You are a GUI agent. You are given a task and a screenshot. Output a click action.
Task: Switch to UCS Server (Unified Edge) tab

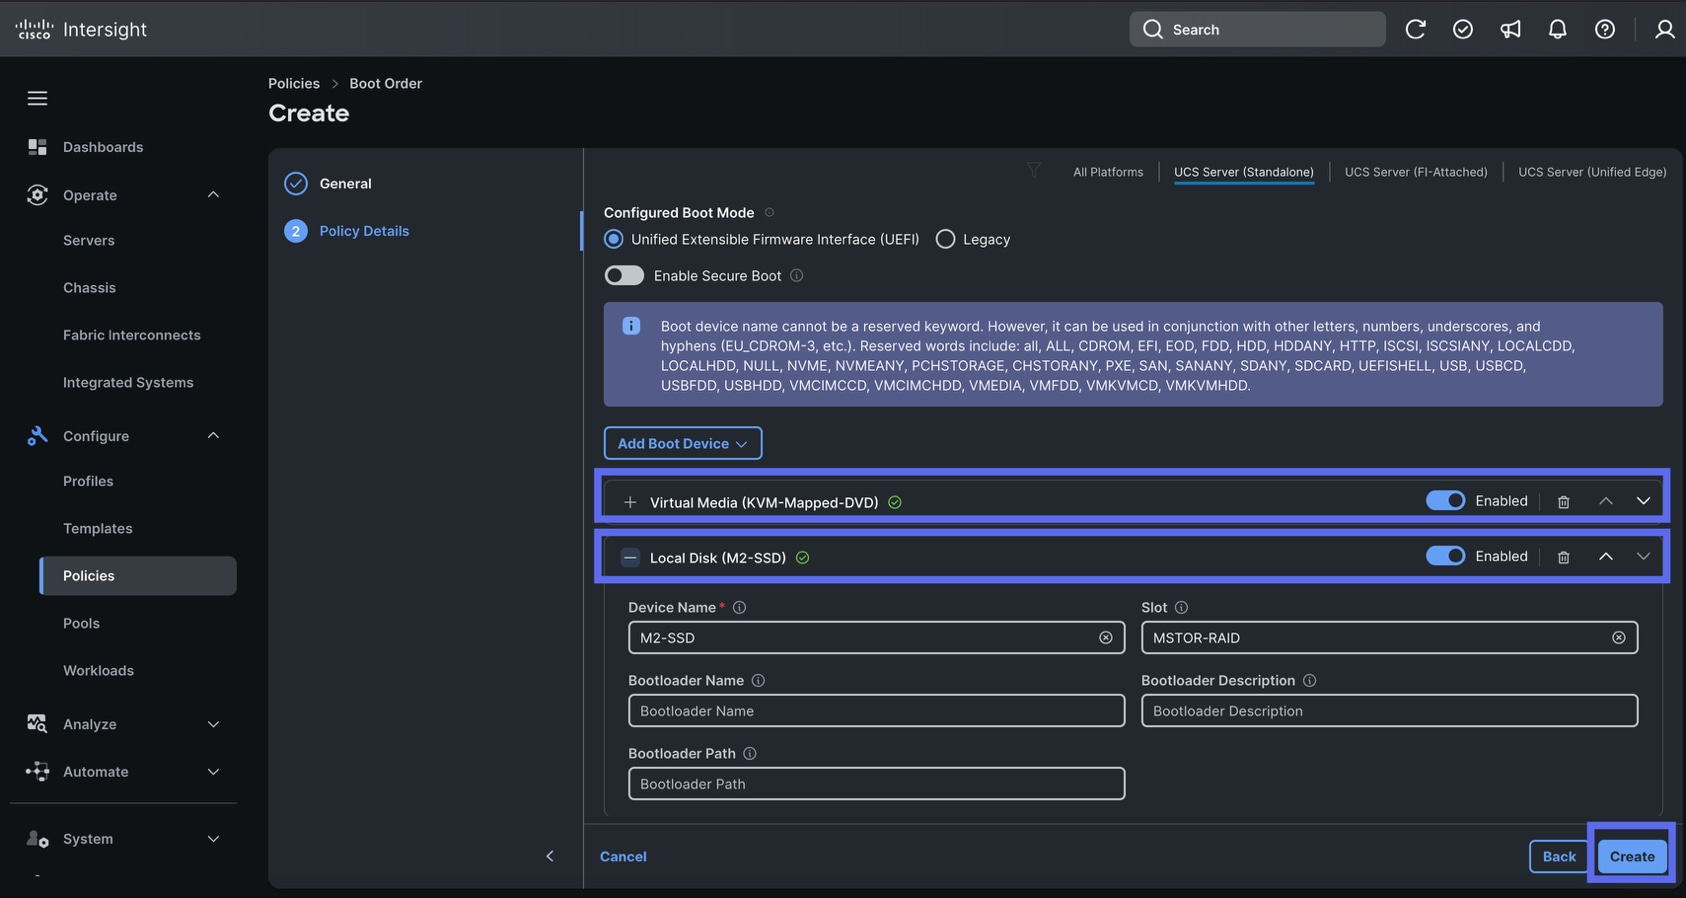pos(1592,172)
